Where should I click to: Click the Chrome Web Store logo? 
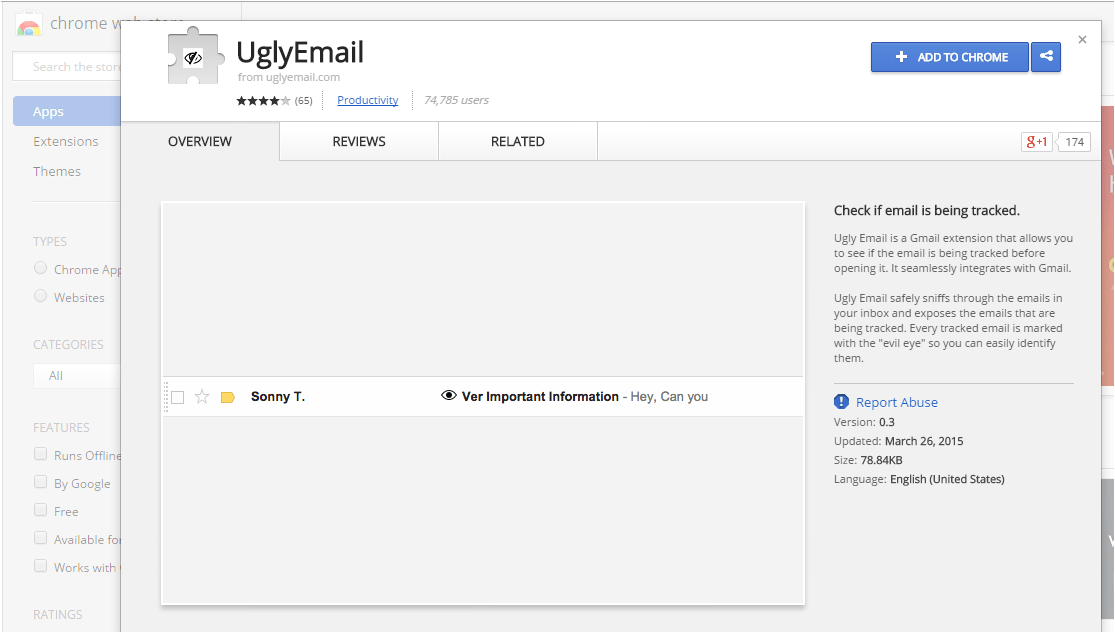coord(29,25)
